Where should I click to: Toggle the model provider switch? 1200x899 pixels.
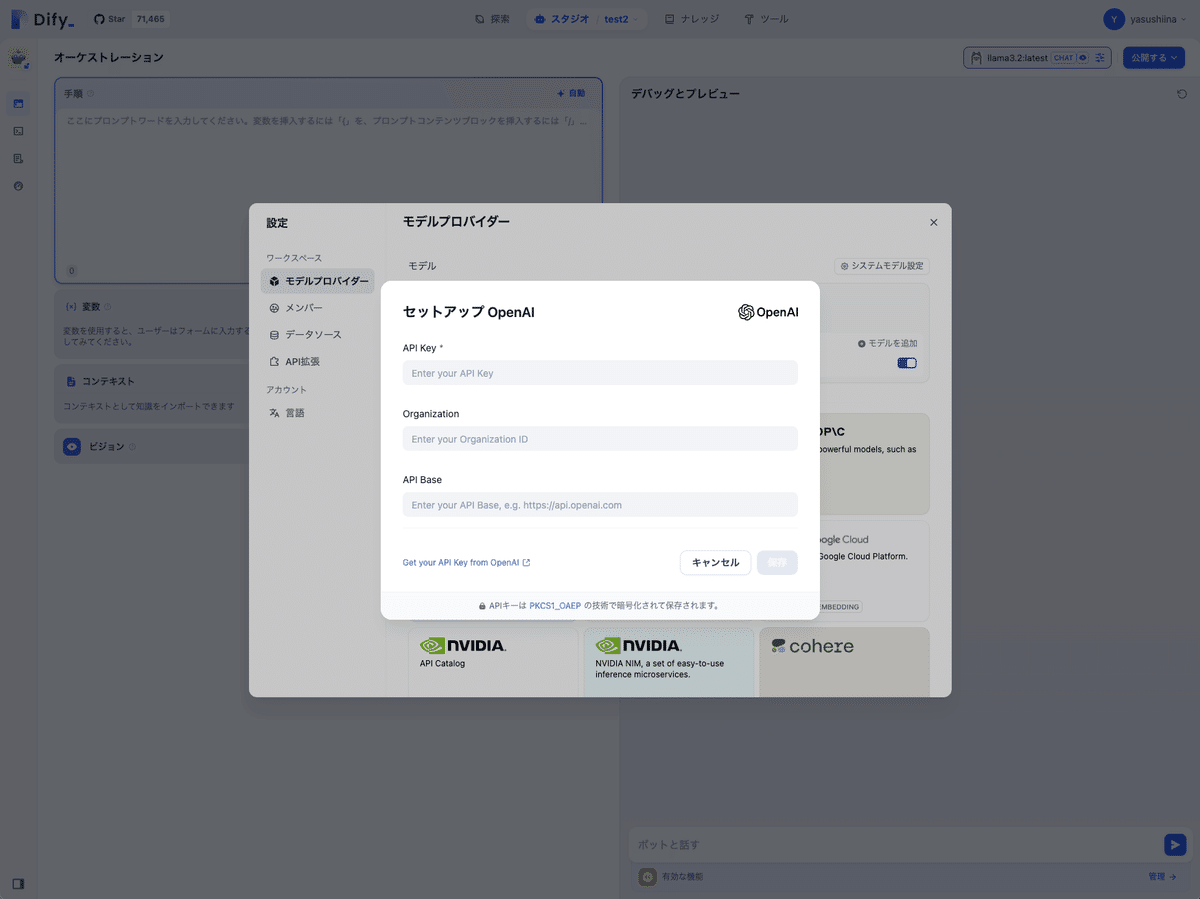(907, 363)
